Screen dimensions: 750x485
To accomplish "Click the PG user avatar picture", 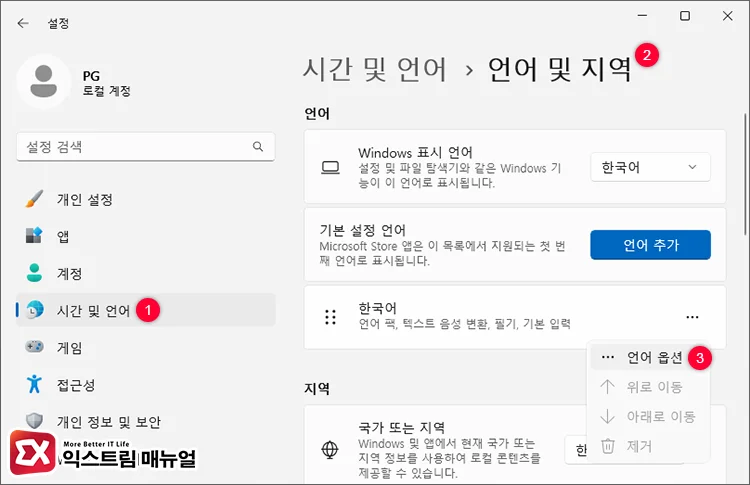I will point(44,81).
